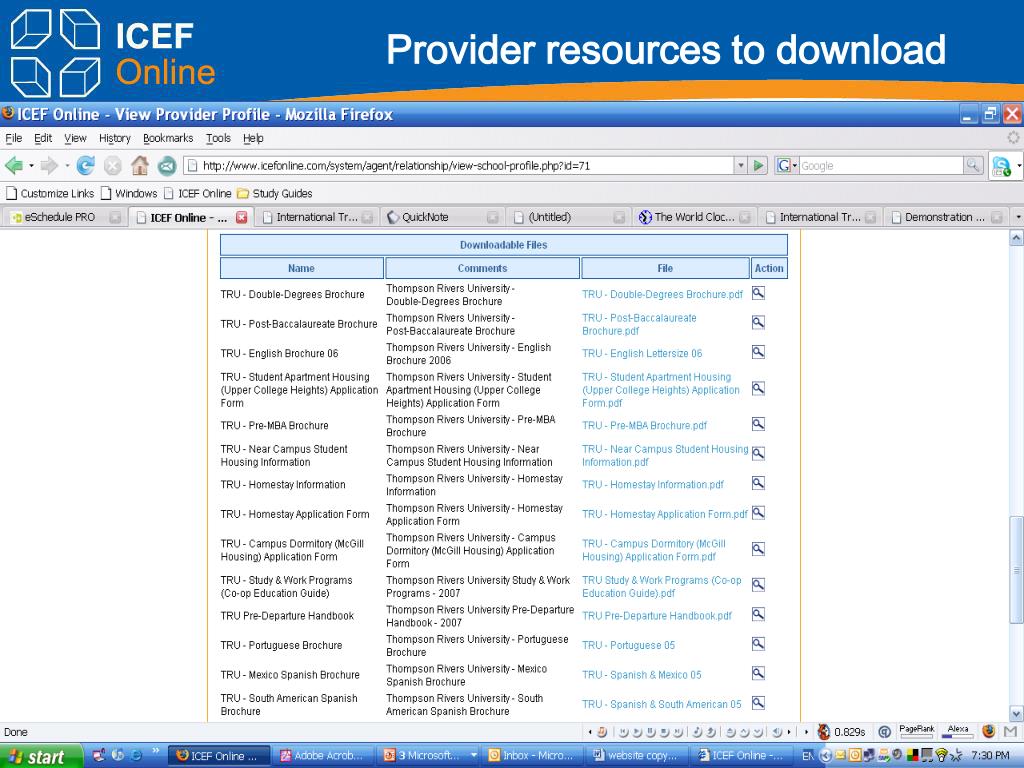This screenshot has height=768, width=1024.
Task: Open the View menu
Action: (x=75, y=138)
